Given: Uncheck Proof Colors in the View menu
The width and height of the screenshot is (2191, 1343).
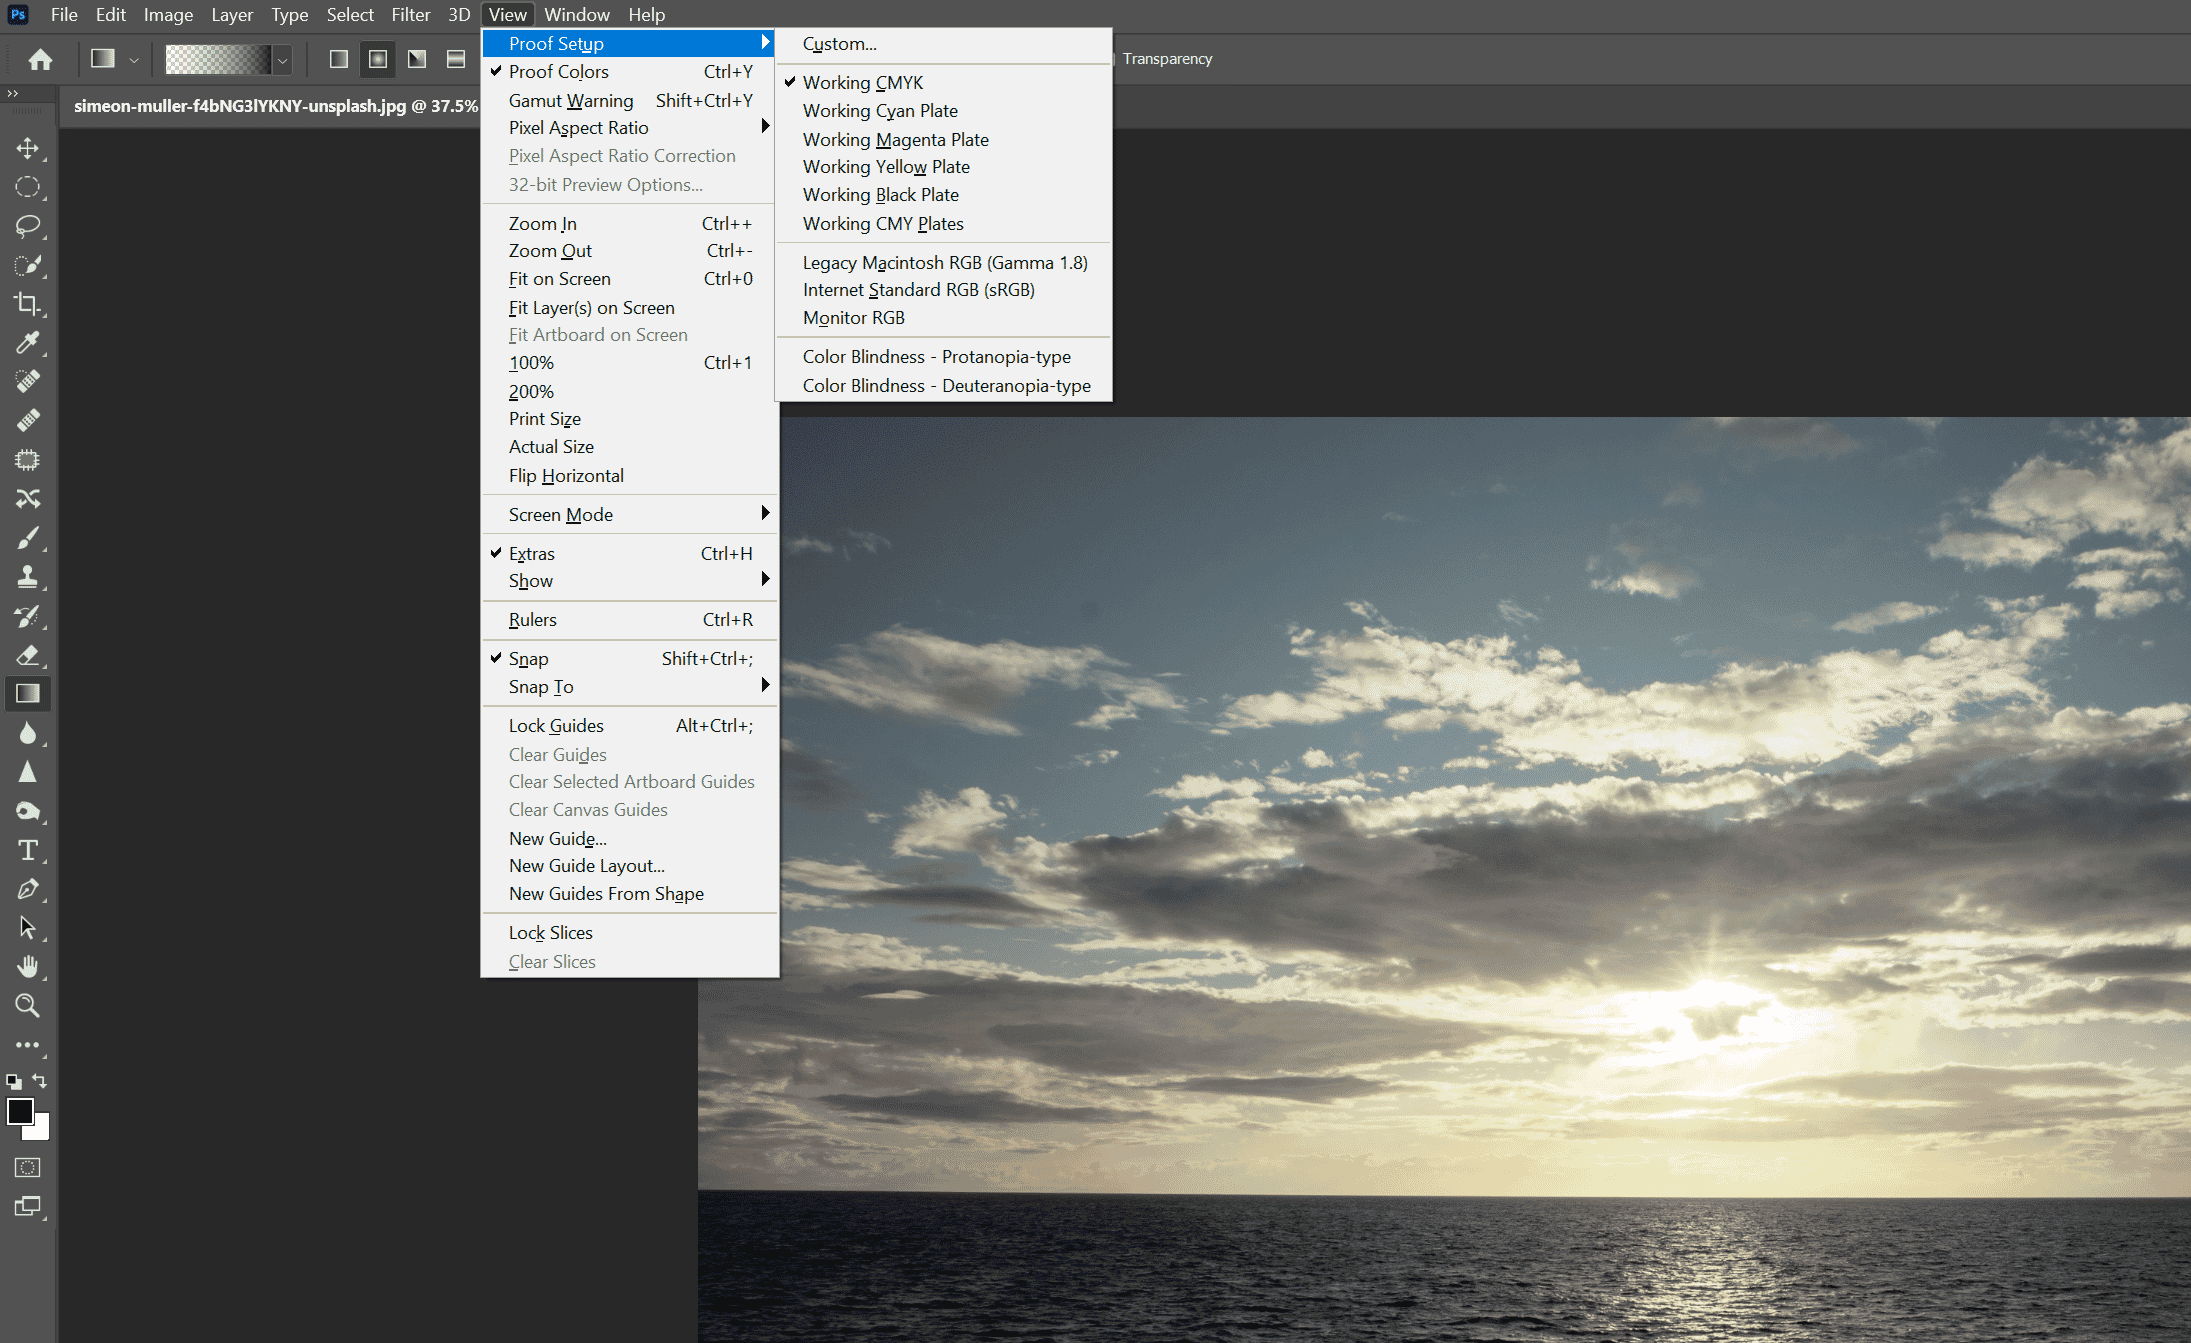Looking at the screenshot, I should tap(559, 71).
